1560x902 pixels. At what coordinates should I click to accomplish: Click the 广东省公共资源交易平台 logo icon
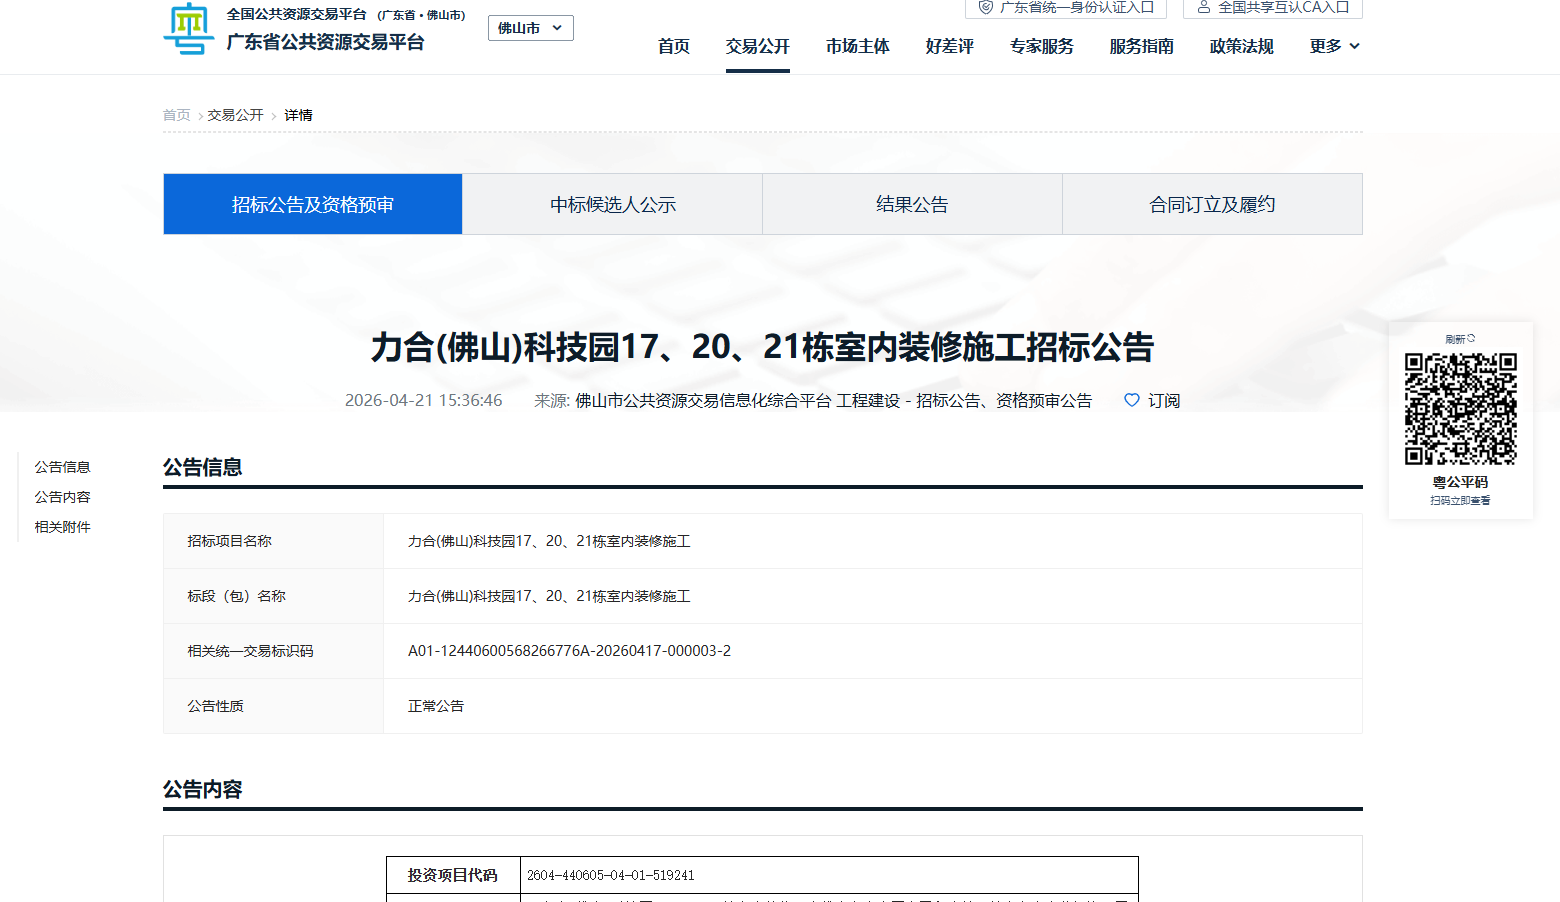point(189,29)
